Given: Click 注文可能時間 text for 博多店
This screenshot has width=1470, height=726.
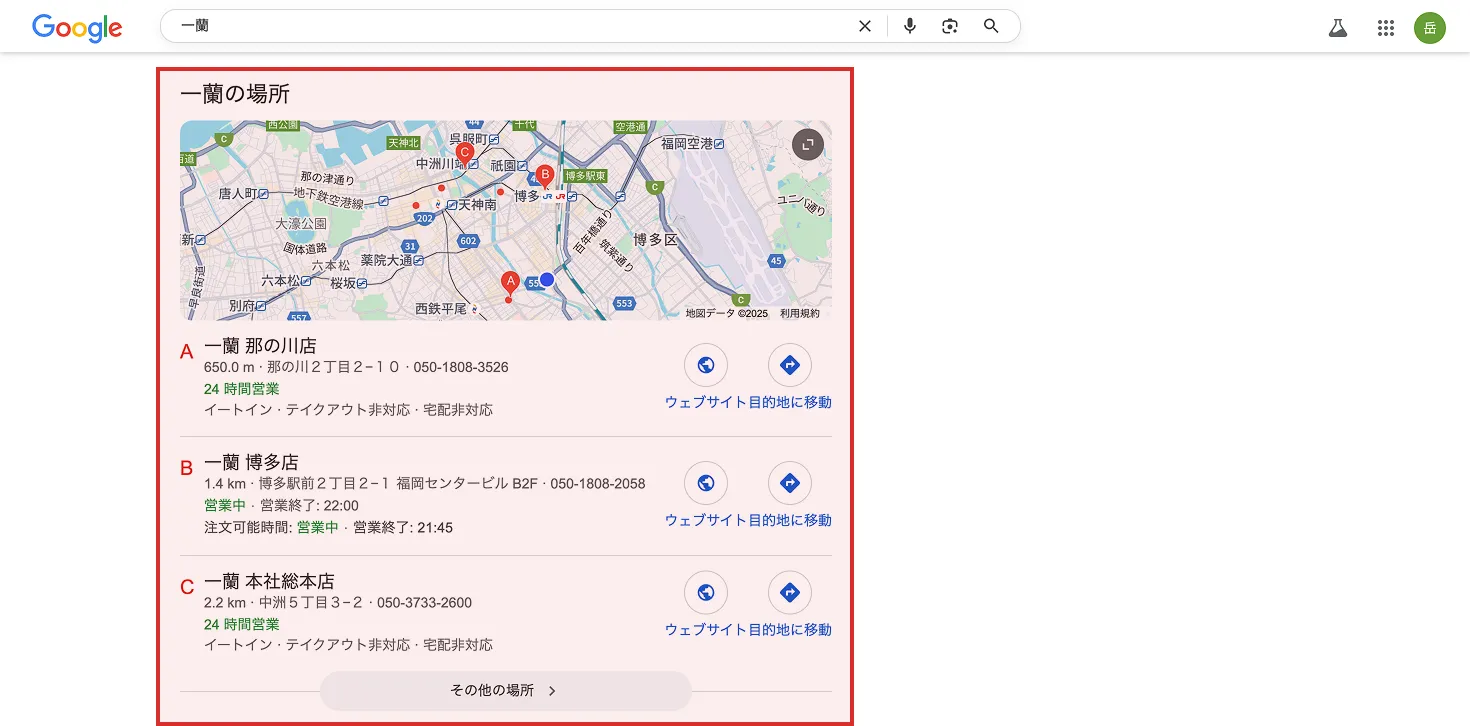Looking at the screenshot, I should pyautogui.click(x=248, y=527).
